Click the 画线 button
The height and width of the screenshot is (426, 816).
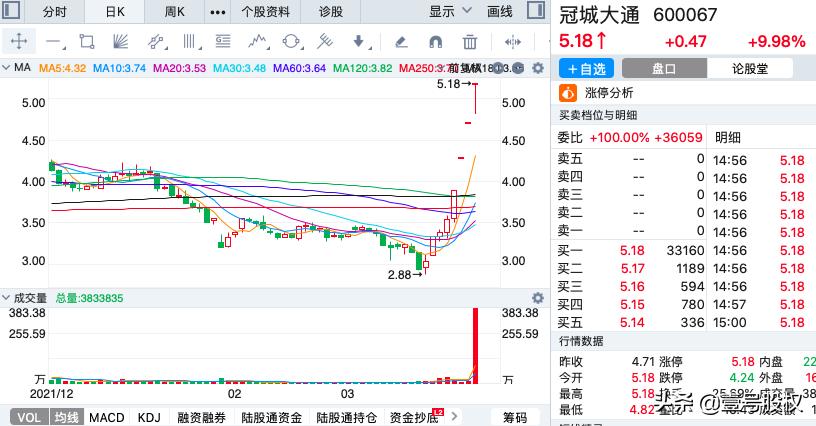pyautogui.click(x=500, y=11)
